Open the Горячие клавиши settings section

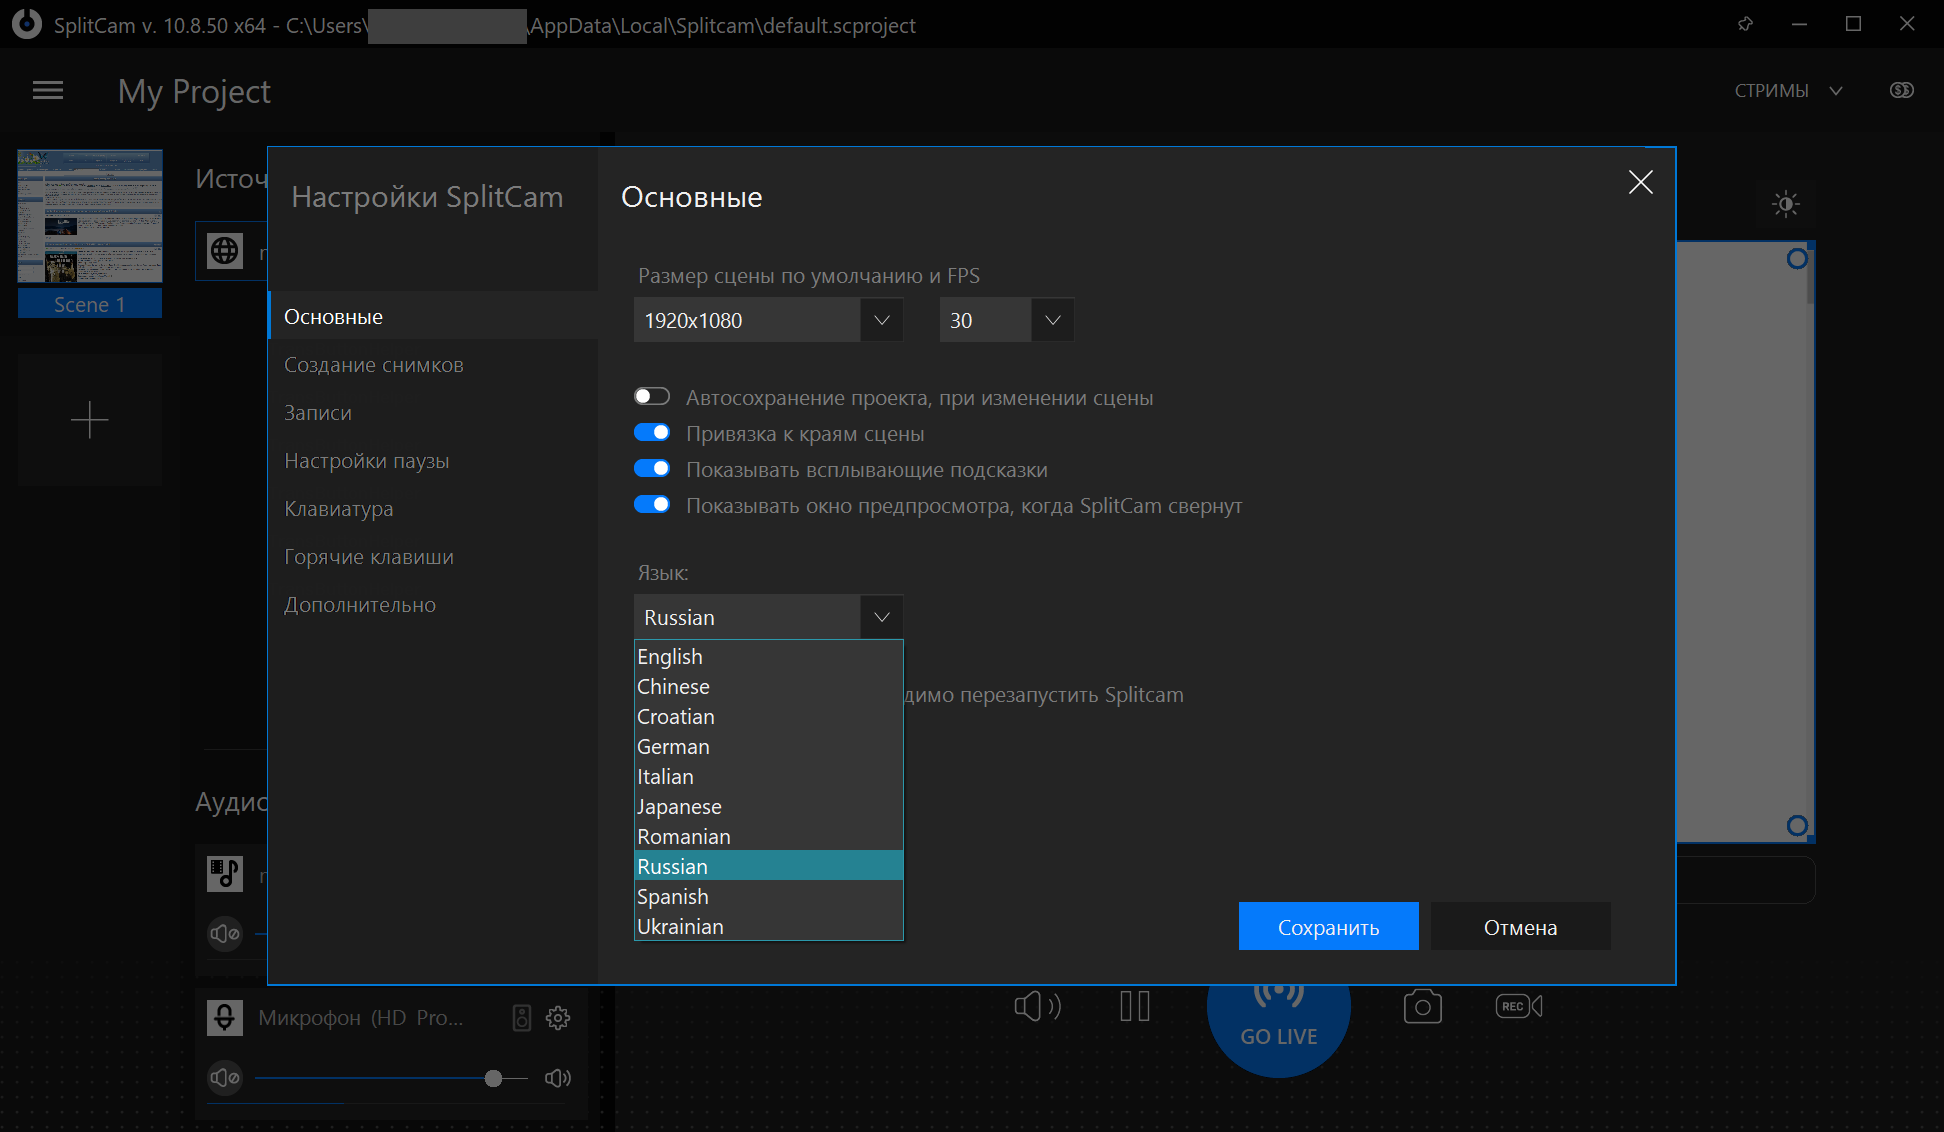pos(369,557)
